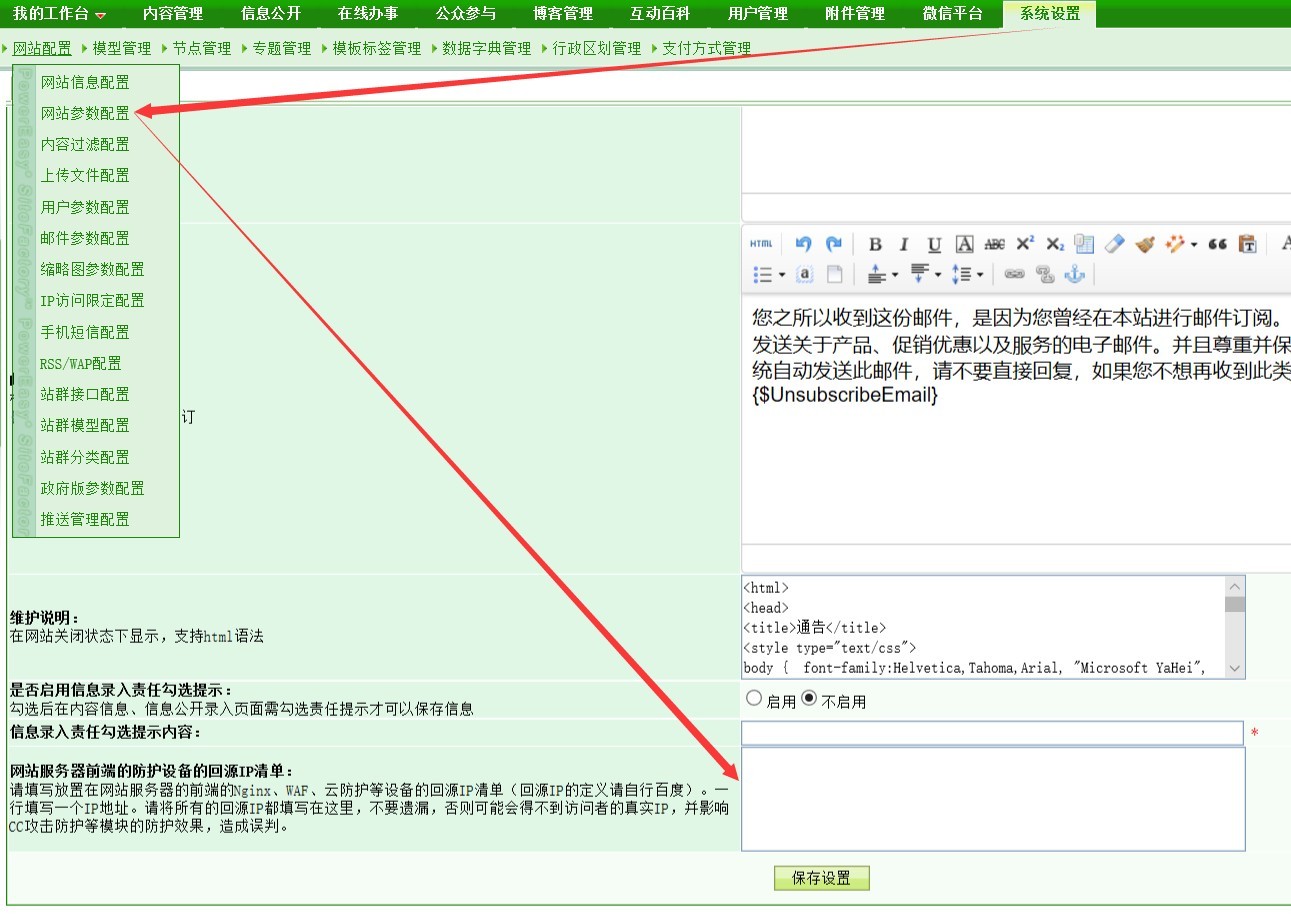Open the 模型管理 link in the submenu bar
This screenshot has width=1291, height=918.
point(121,48)
